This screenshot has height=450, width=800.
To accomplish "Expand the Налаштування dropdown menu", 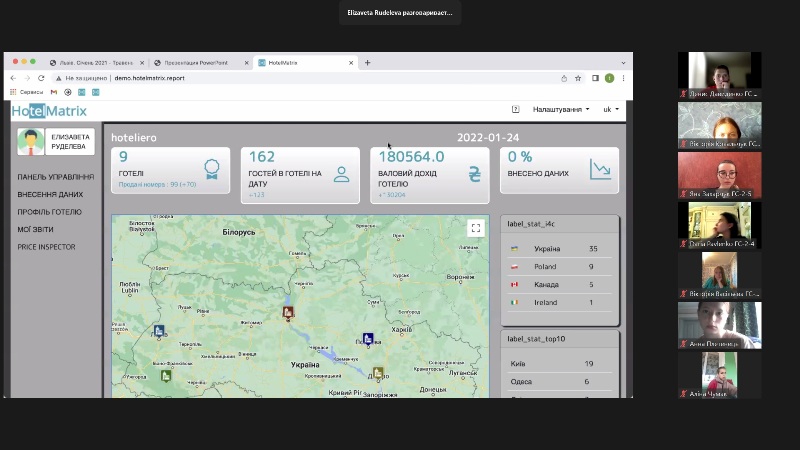I will [x=560, y=109].
